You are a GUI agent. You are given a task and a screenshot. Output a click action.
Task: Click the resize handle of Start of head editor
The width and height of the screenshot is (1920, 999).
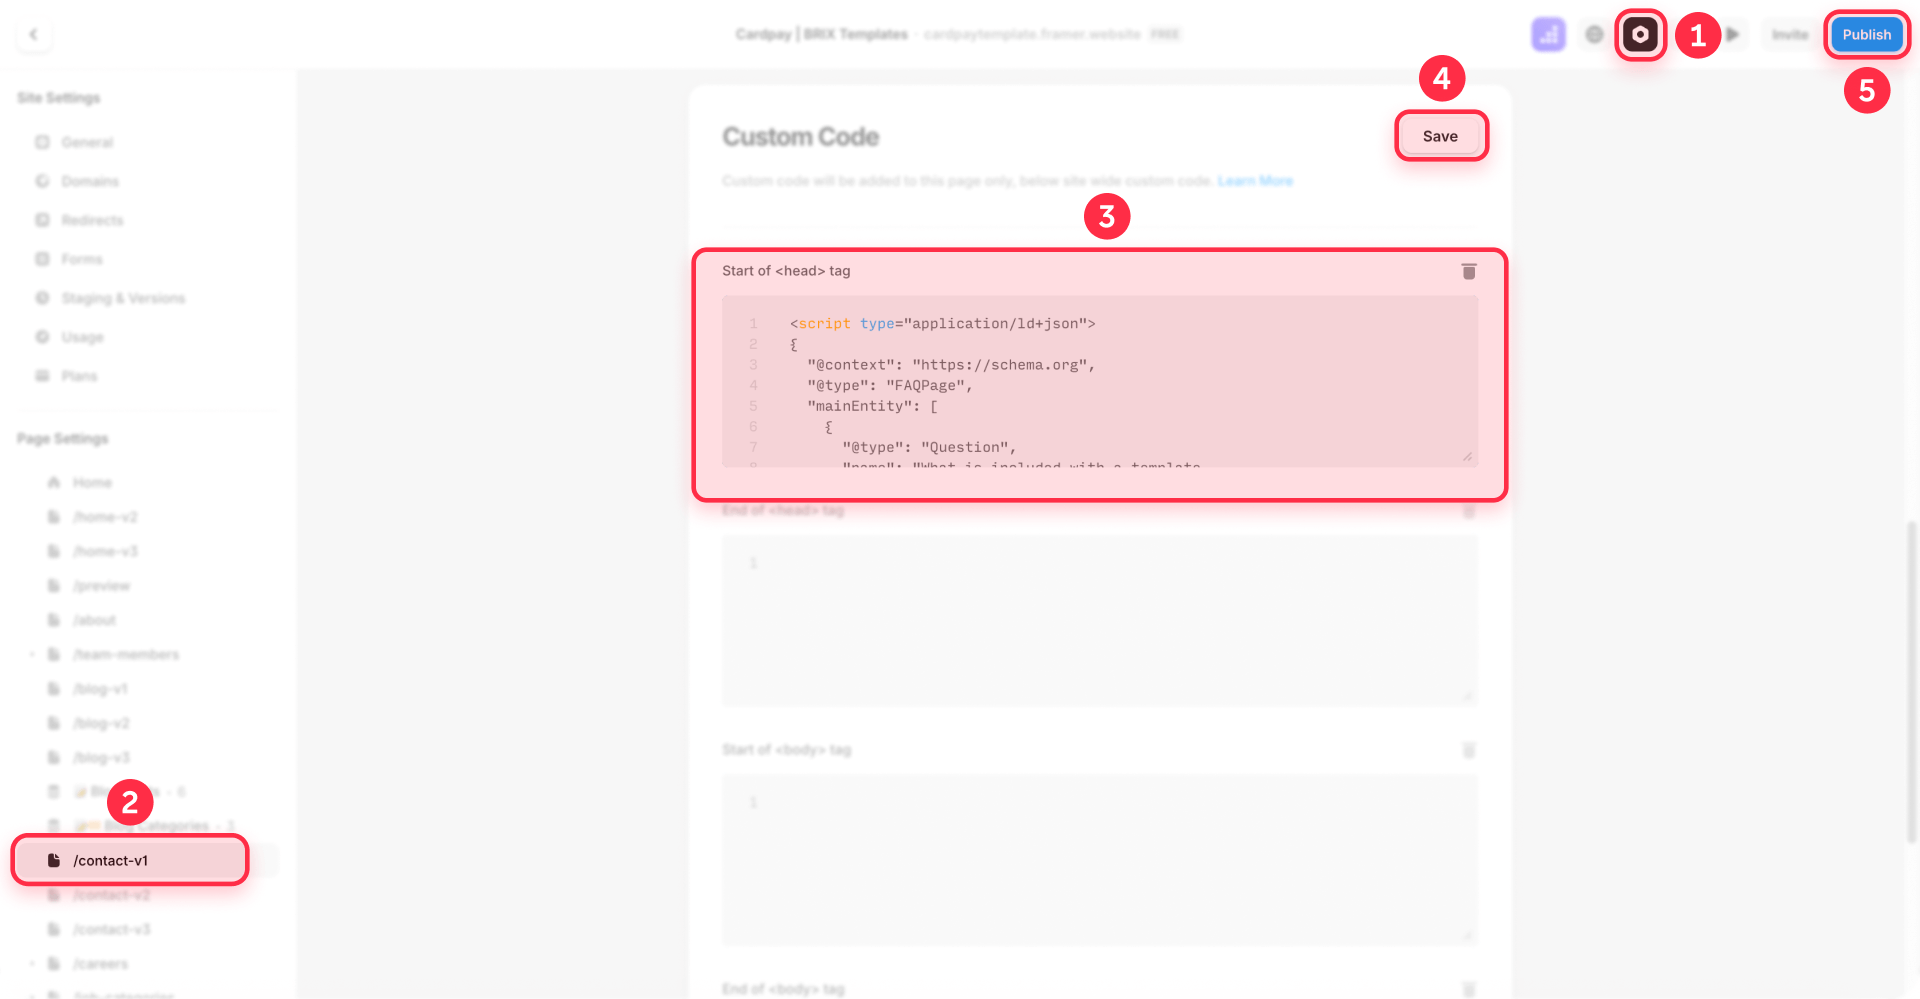pos(1467,457)
